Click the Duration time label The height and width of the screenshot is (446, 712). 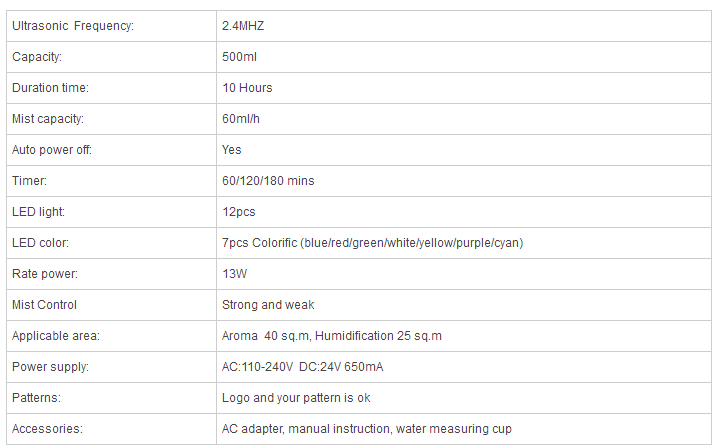(x=50, y=88)
